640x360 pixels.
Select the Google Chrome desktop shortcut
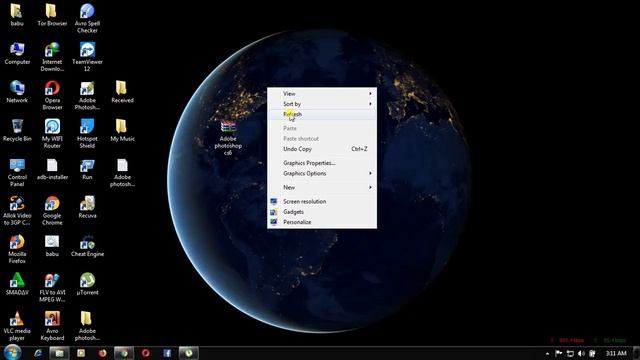(52, 210)
